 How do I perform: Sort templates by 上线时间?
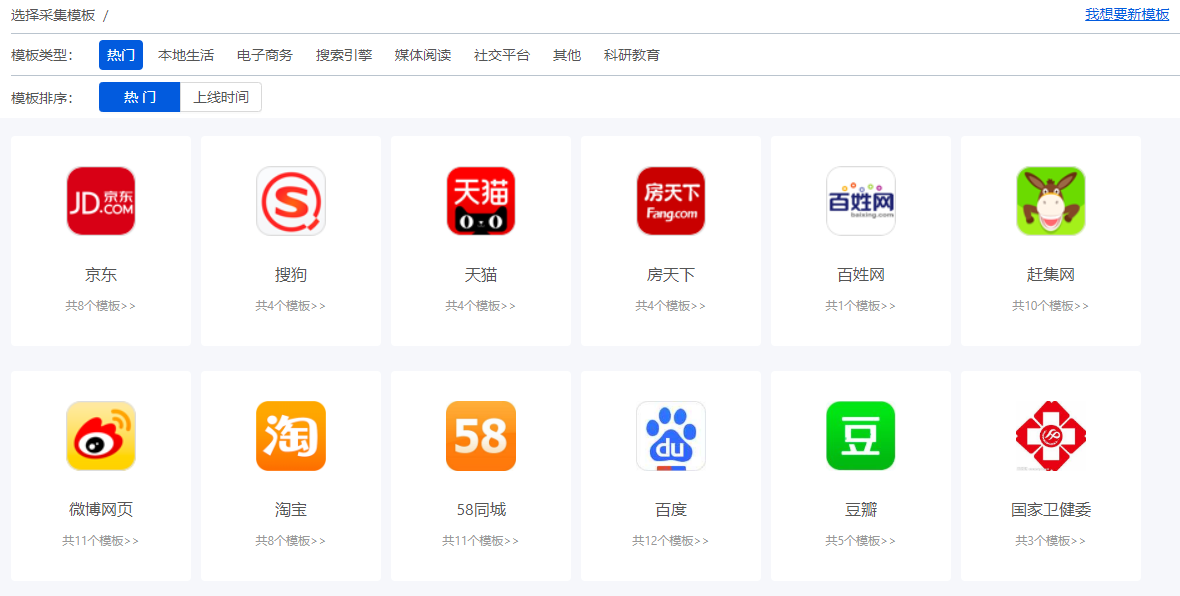(x=221, y=97)
